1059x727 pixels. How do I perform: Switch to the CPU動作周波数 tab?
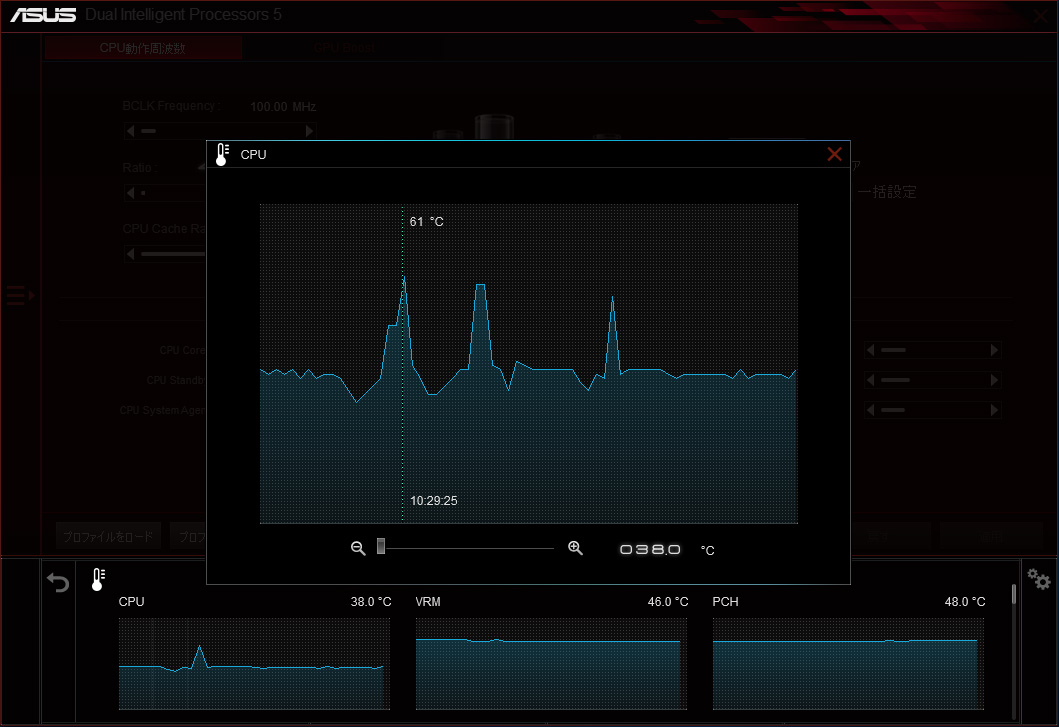pyautogui.click(x=142, y=48)
